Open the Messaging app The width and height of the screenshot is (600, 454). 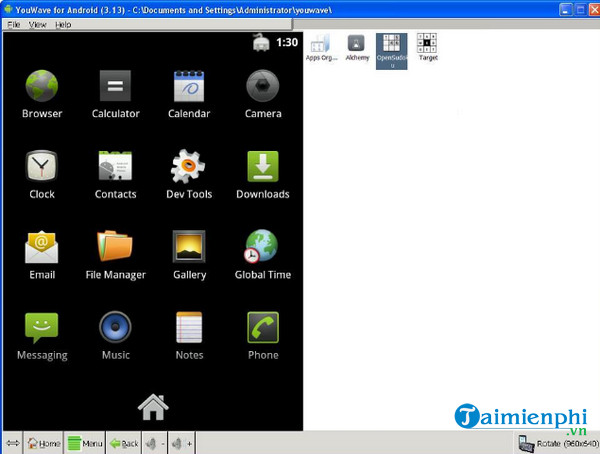click(x=42, y=327)
